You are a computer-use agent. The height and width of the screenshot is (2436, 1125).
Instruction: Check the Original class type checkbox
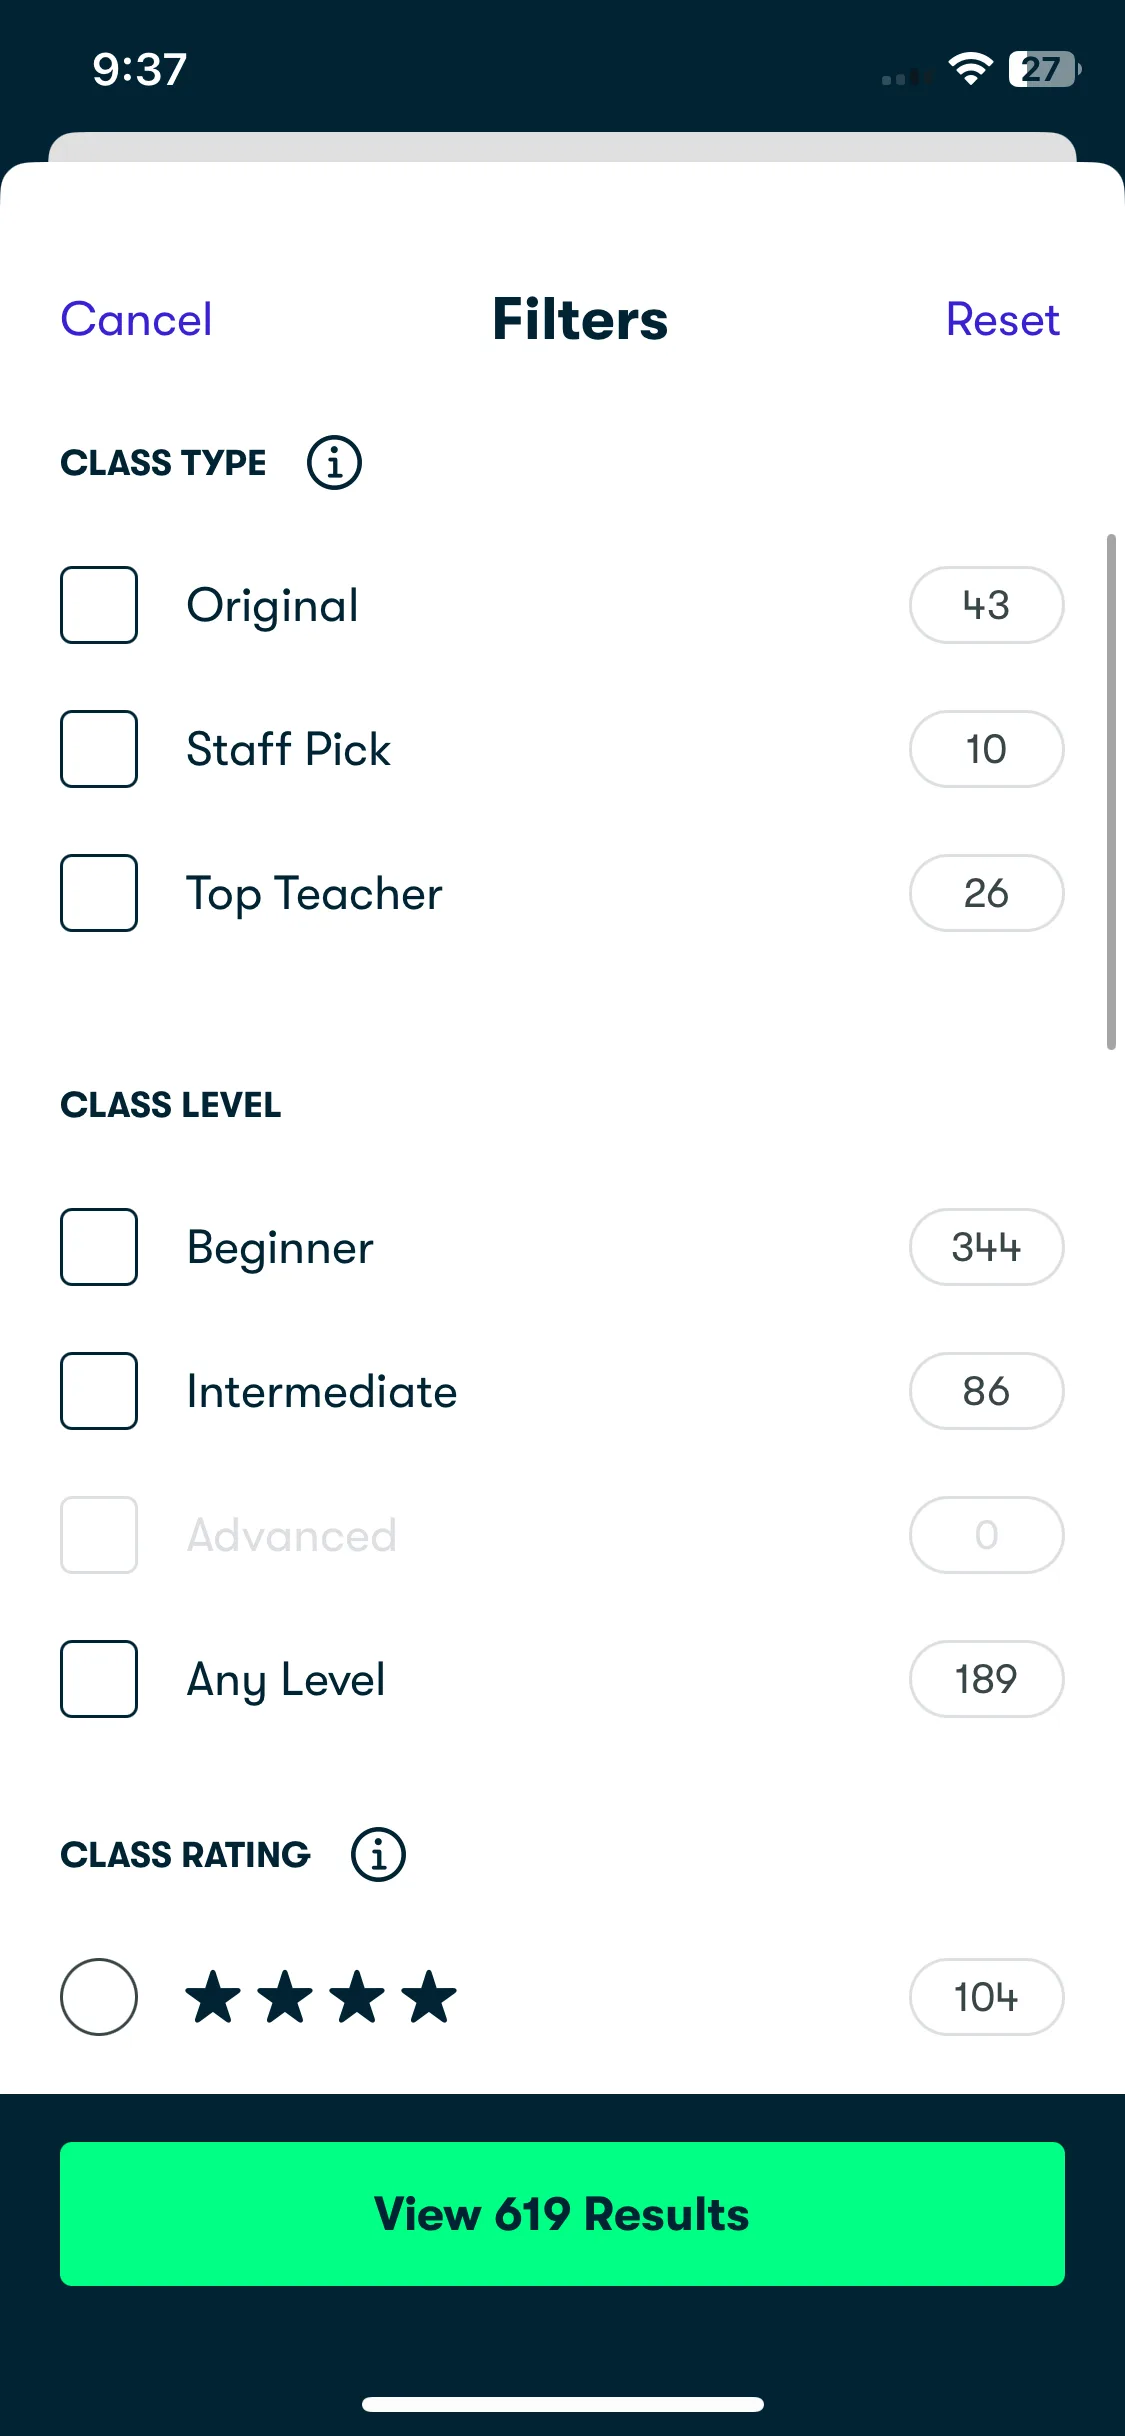pyautogui.click(x=99, y=605)
